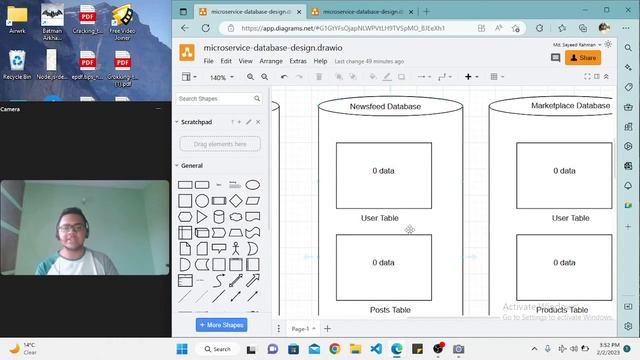Viewport: 640px width, 360px height.
Task: Choose the hexagon shape in General palette
Action: pos(185,217)
